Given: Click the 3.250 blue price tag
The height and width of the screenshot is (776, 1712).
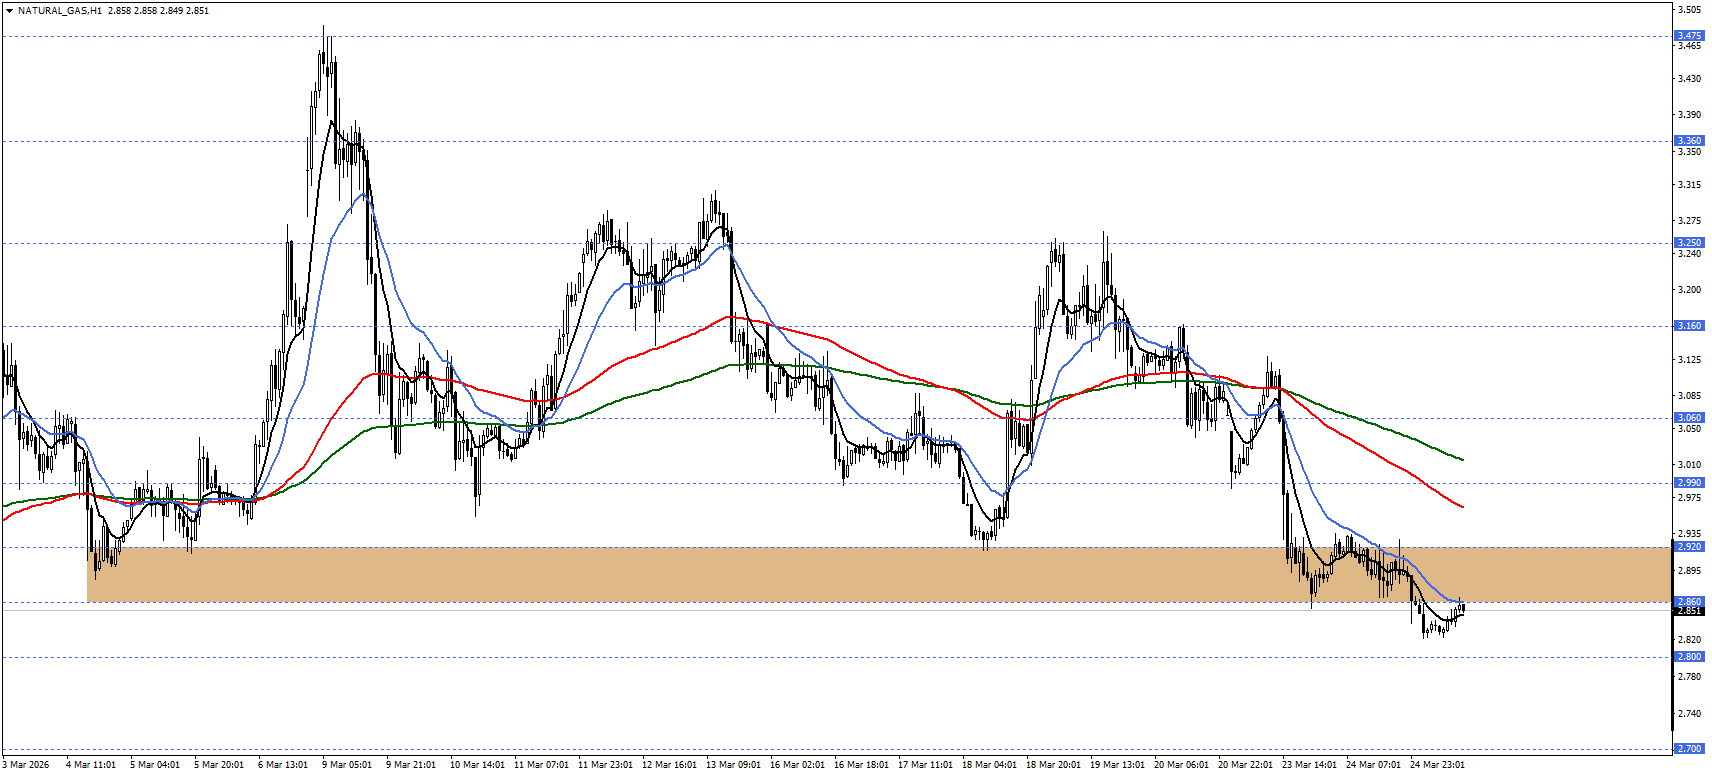Looking at the screenshot, I should [x=1688, y=243].
